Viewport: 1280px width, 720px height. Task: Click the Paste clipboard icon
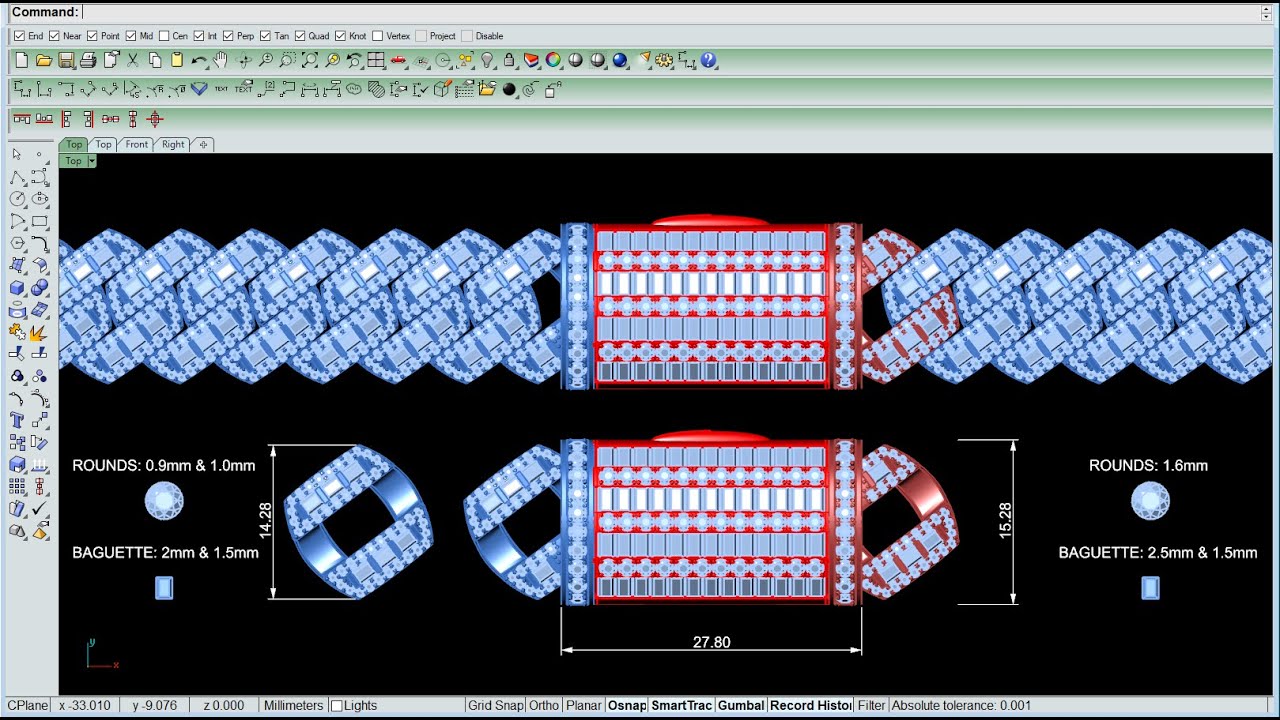tap(177, 60)
